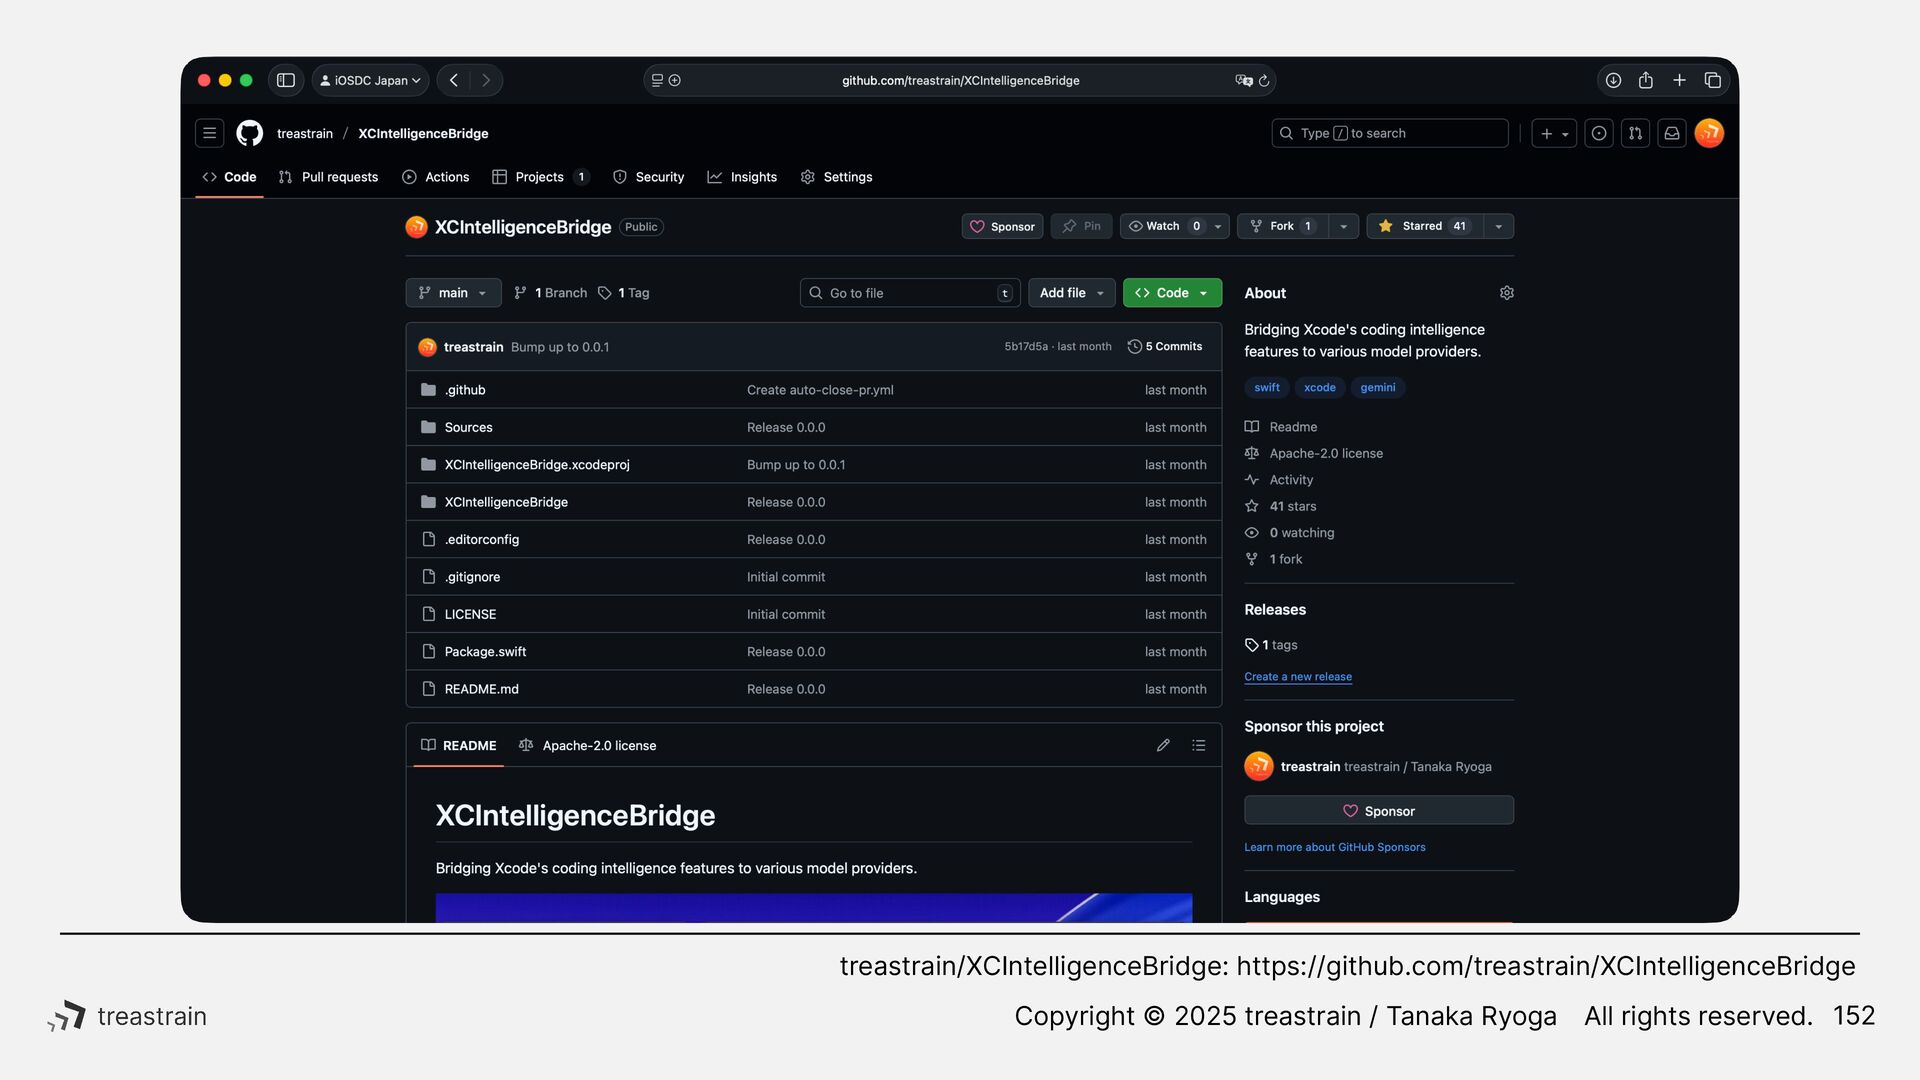Click the Fork button
Screen dimensions: 1920x1080
(x=1283, y=226)
